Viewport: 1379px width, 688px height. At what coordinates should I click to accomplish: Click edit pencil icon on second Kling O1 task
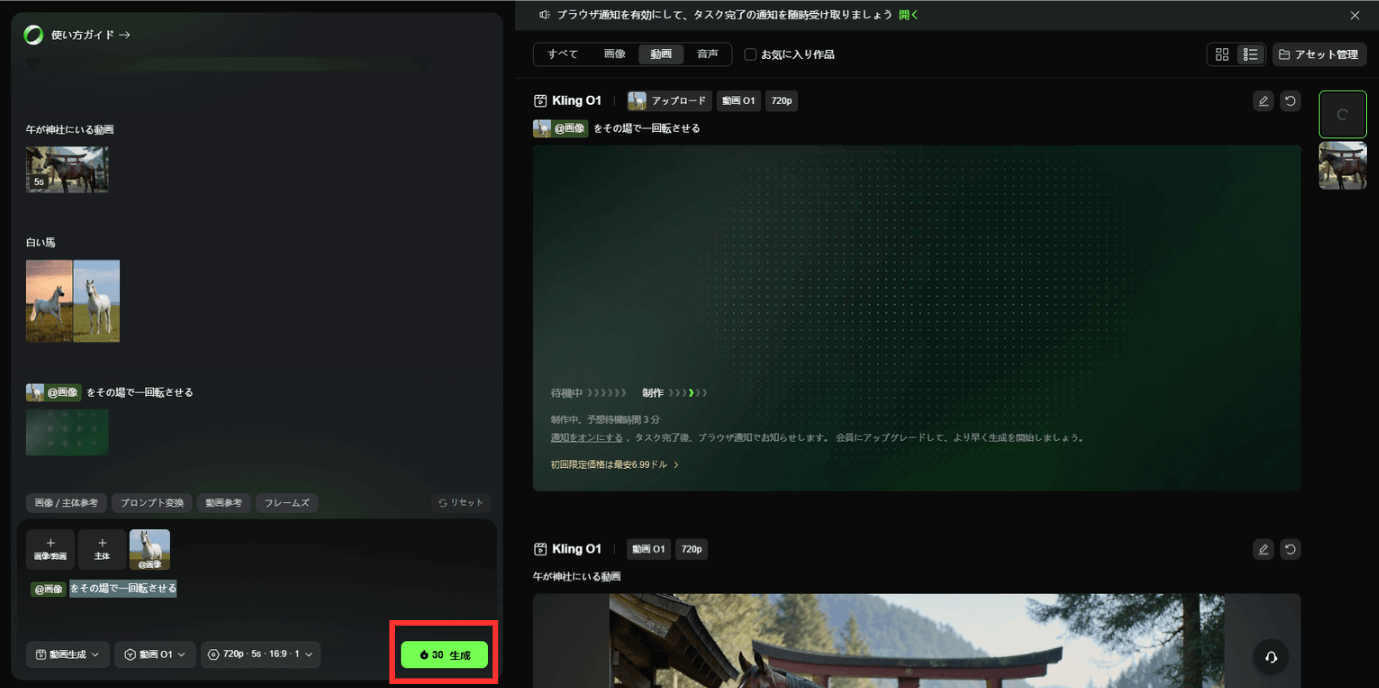click(1263, 549)
